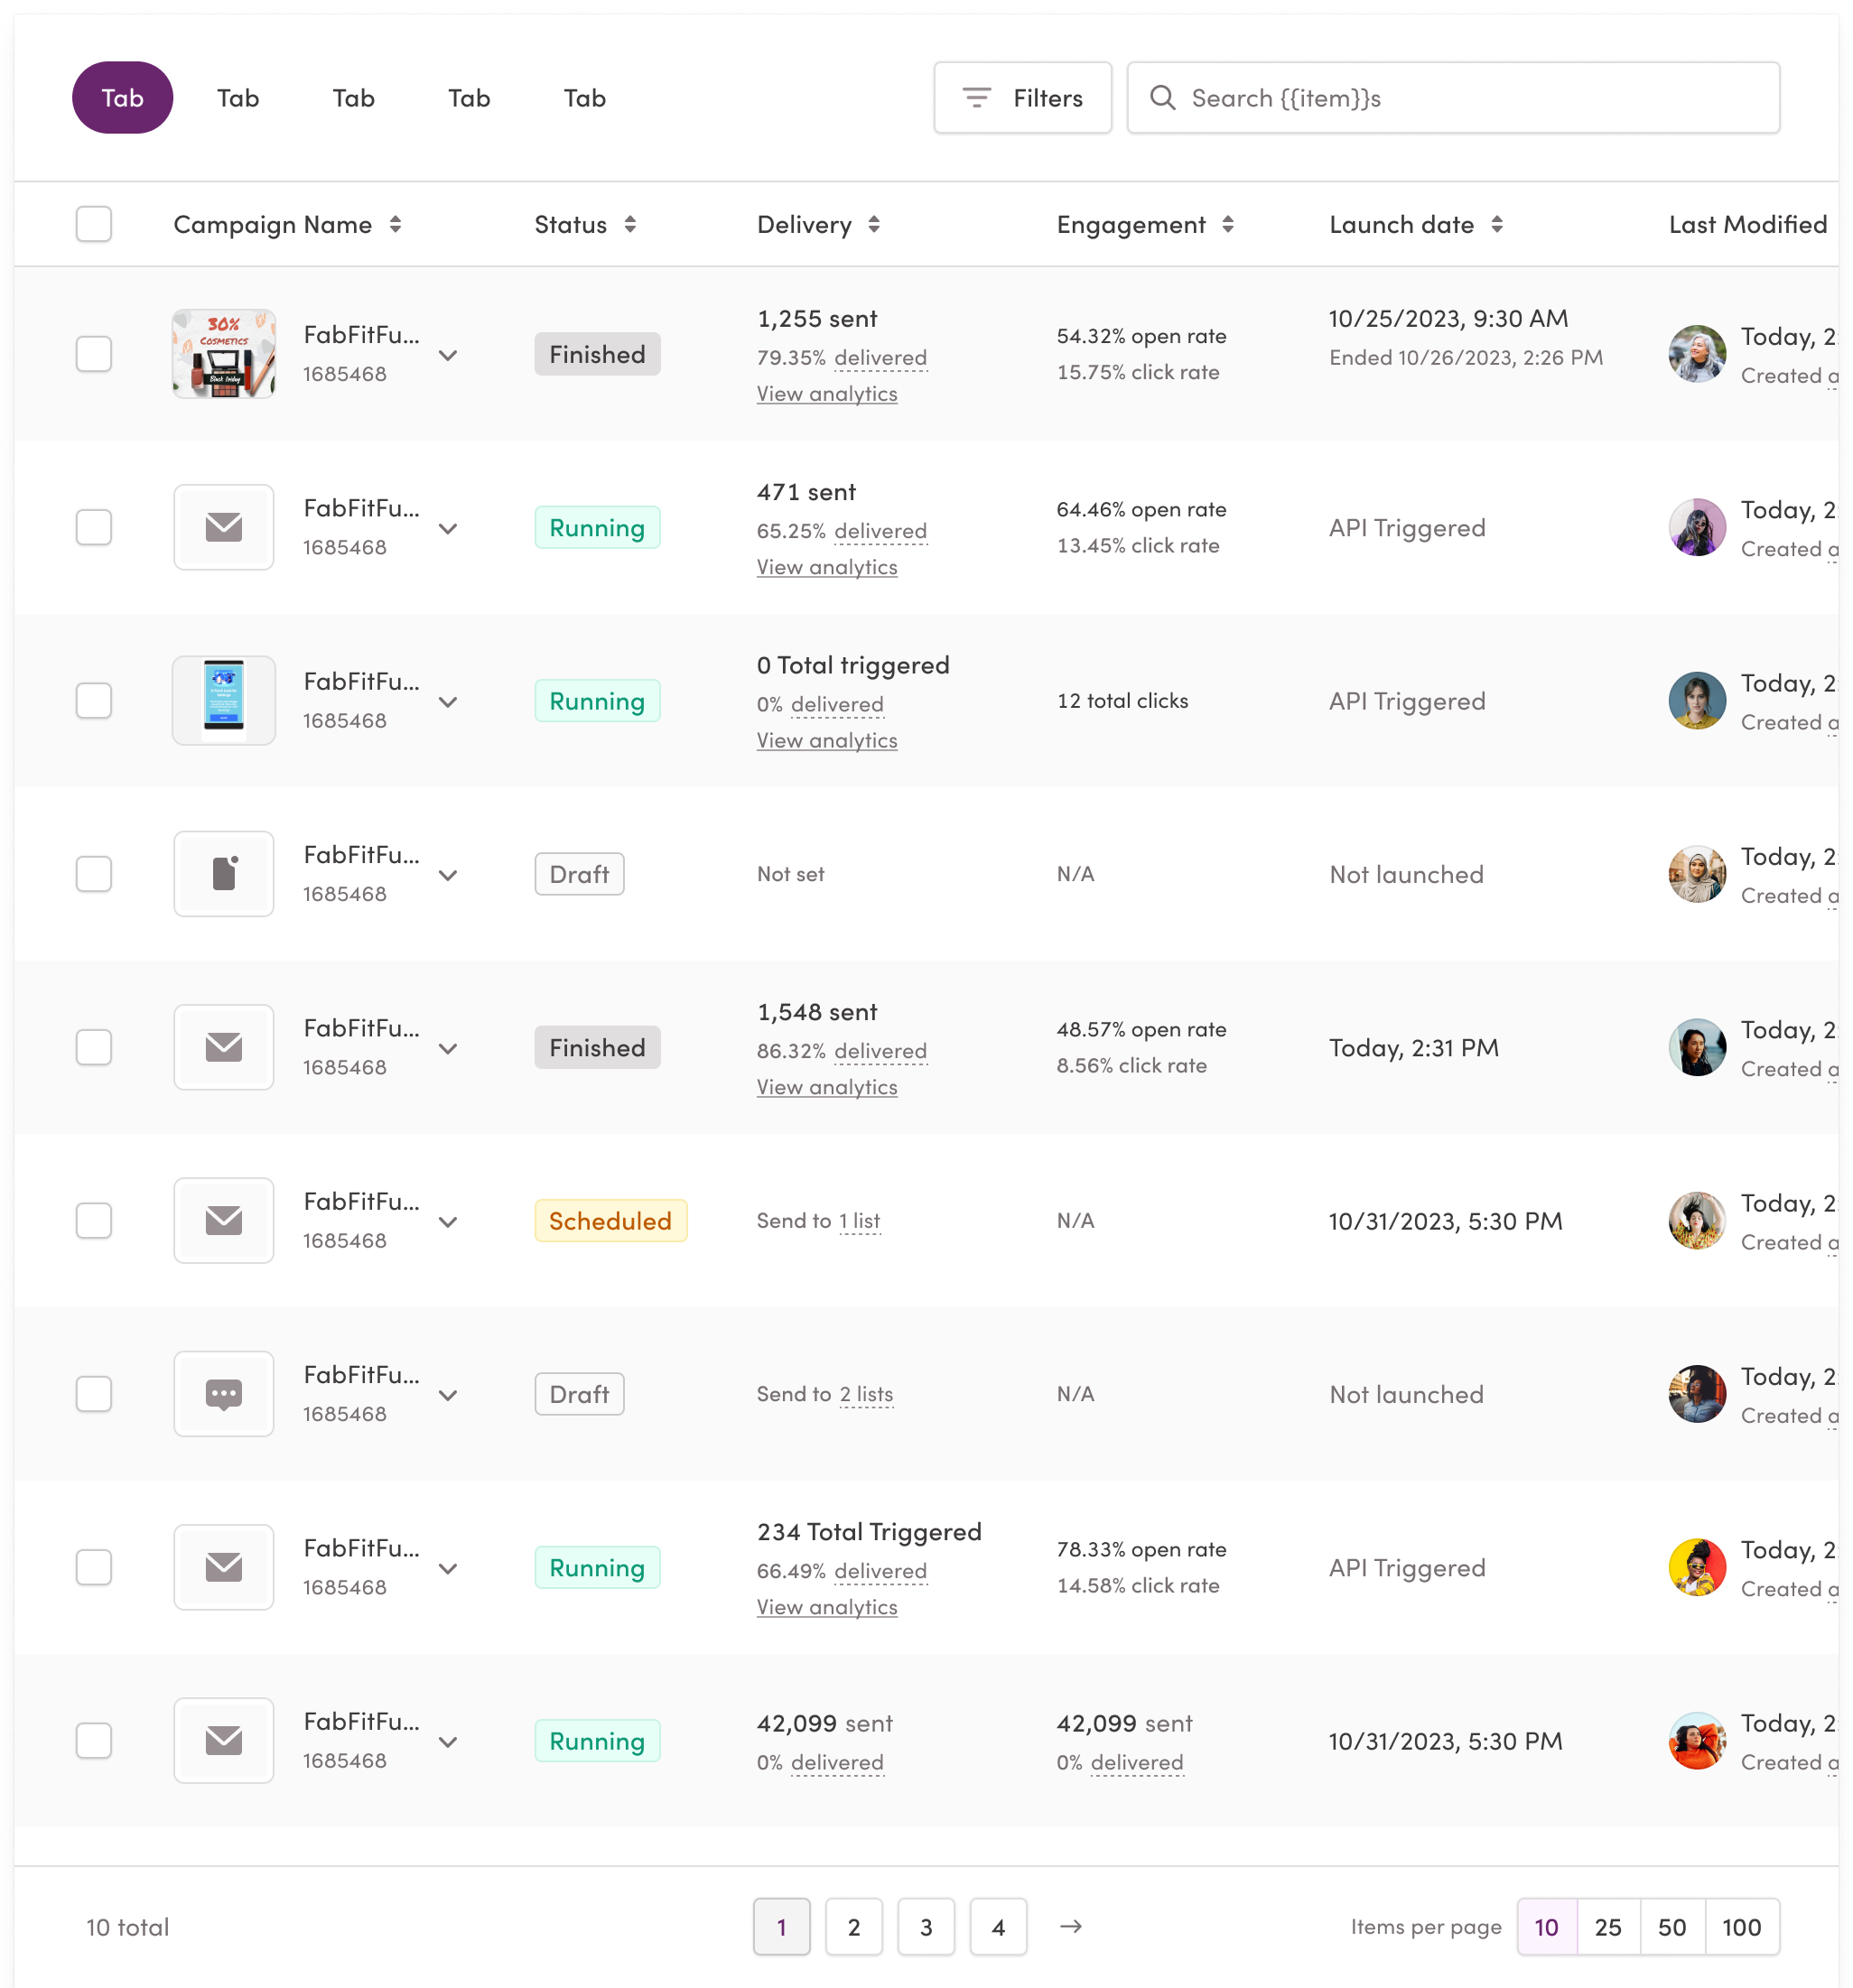Viewport: 1853px width, 1988px height.
Task: Check the box for the Scheduled campaign row
Action: 94,1221
